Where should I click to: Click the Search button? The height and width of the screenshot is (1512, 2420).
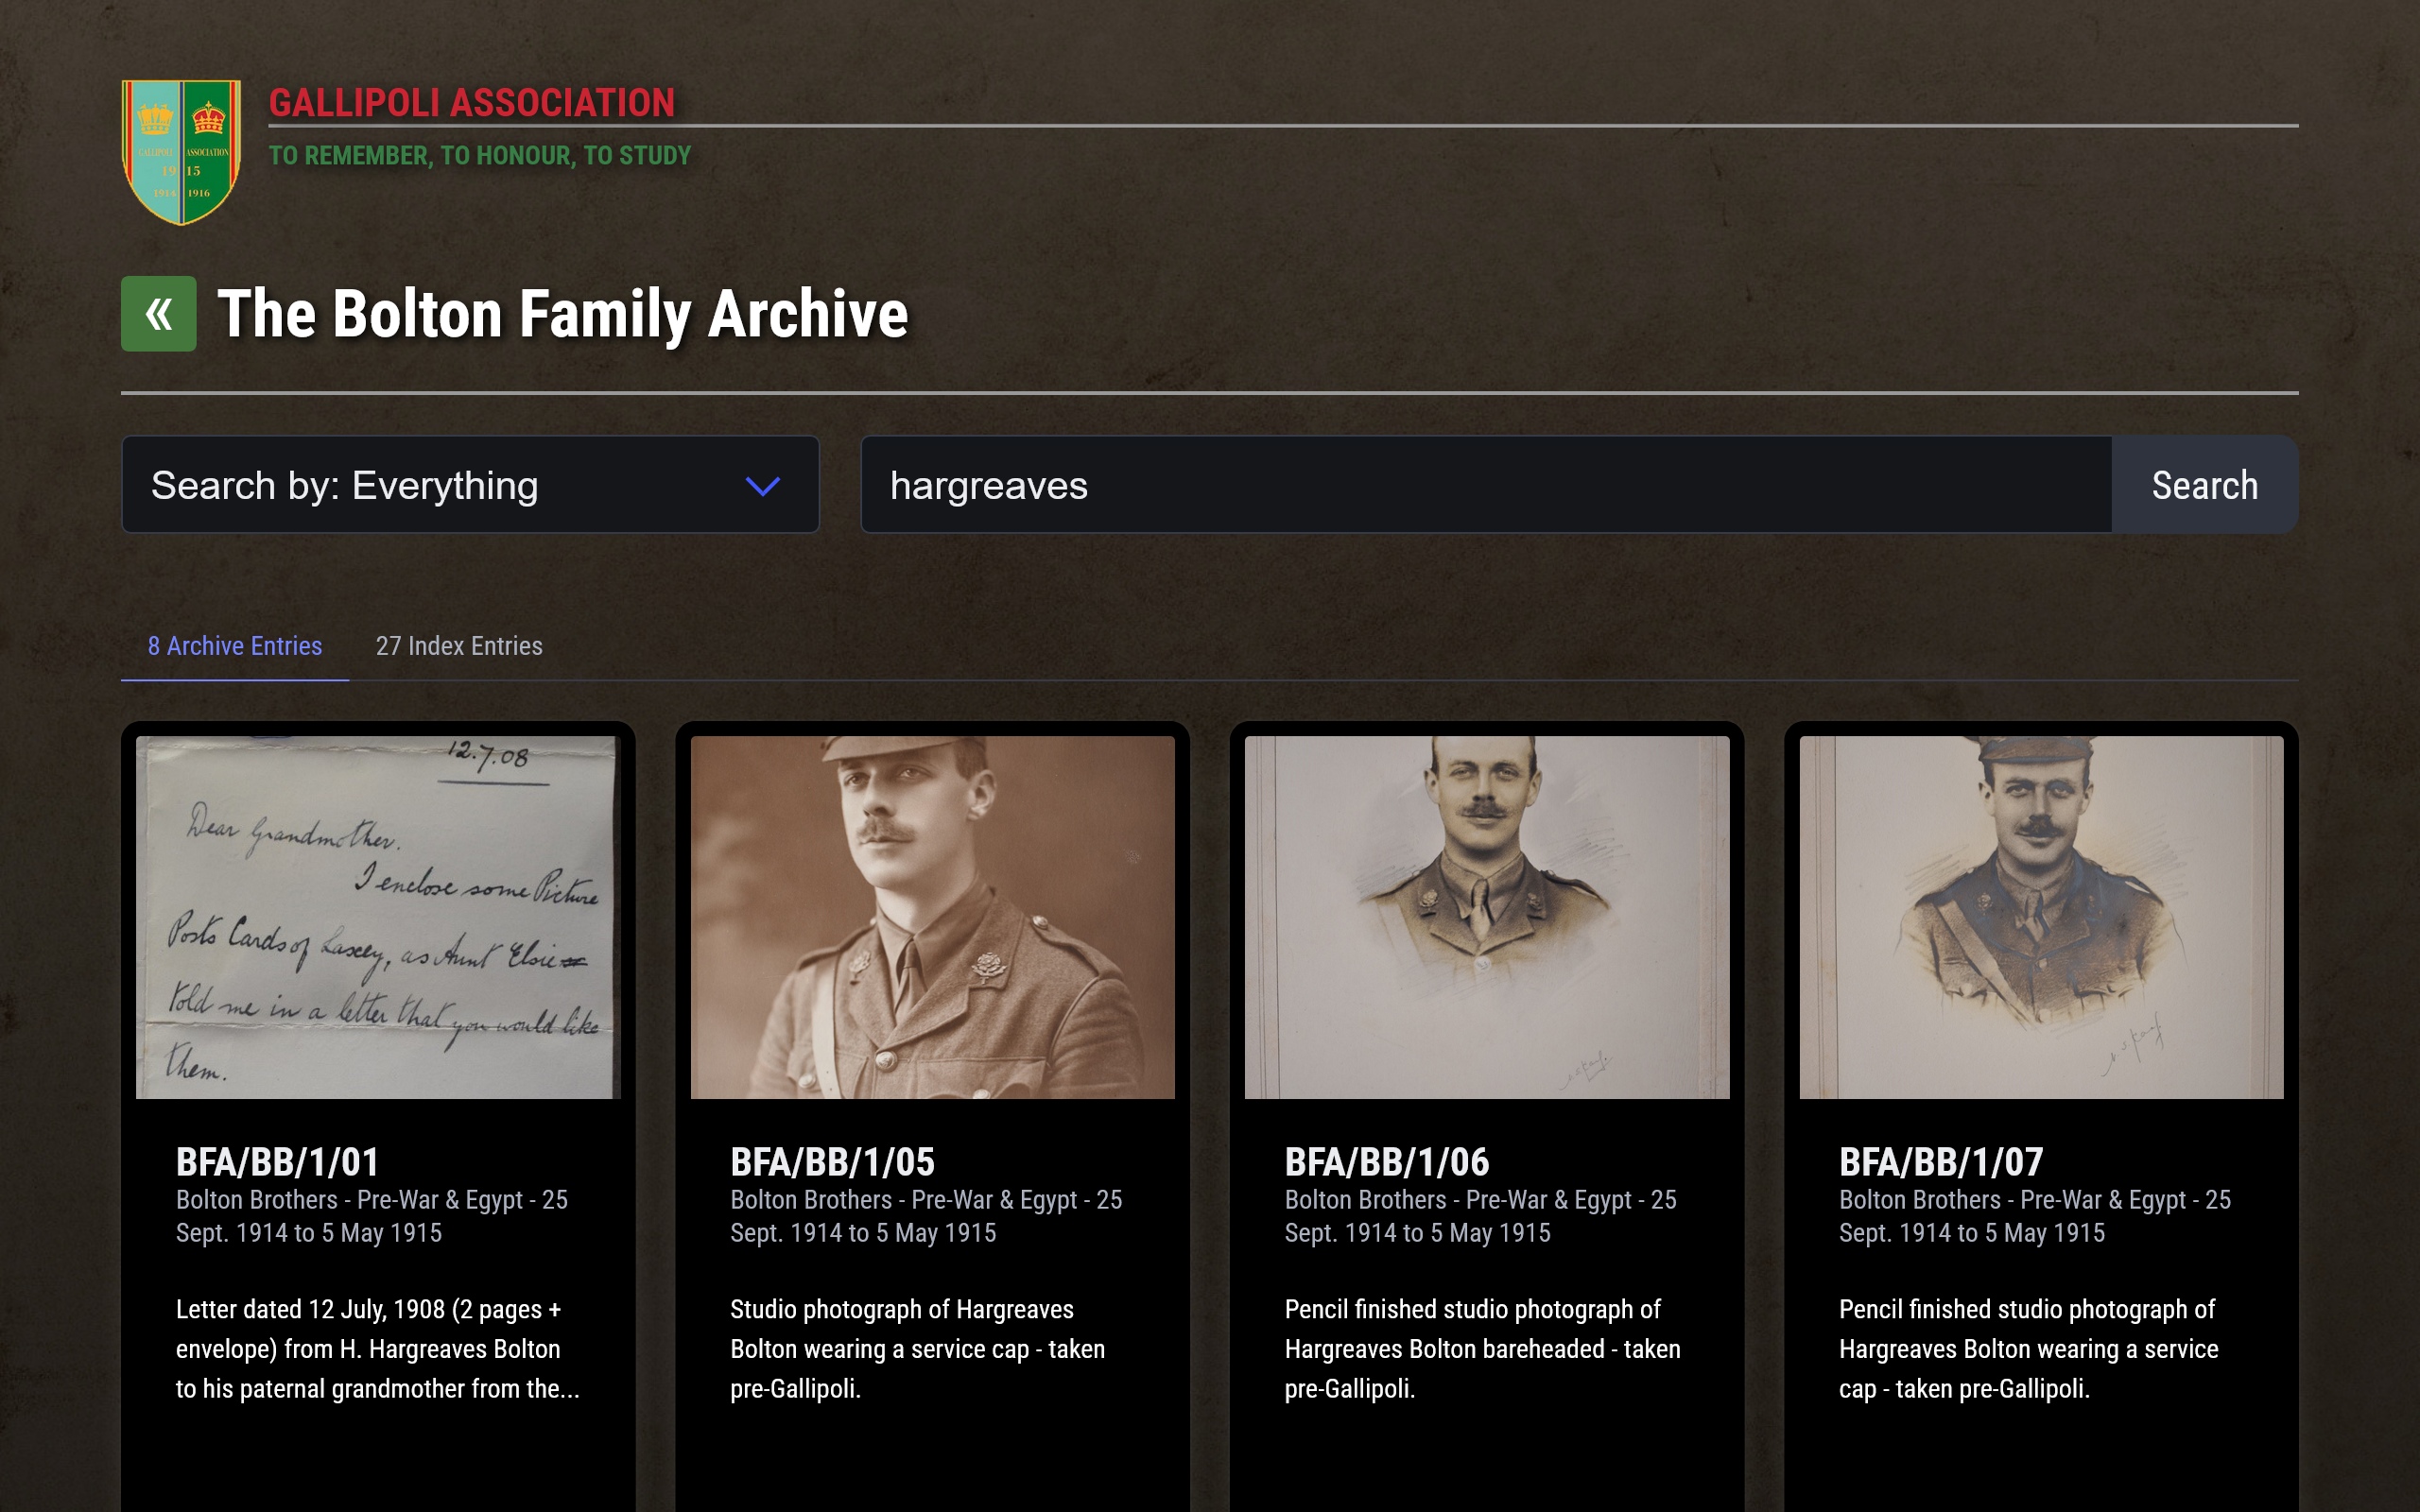[x=2205, y=485]
